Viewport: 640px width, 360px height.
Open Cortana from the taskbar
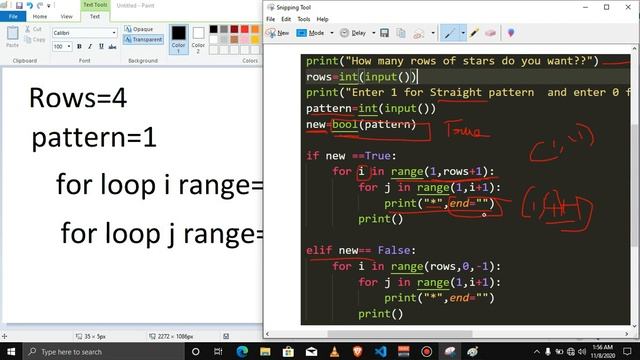pyautogui.click(x=196, y=351)
